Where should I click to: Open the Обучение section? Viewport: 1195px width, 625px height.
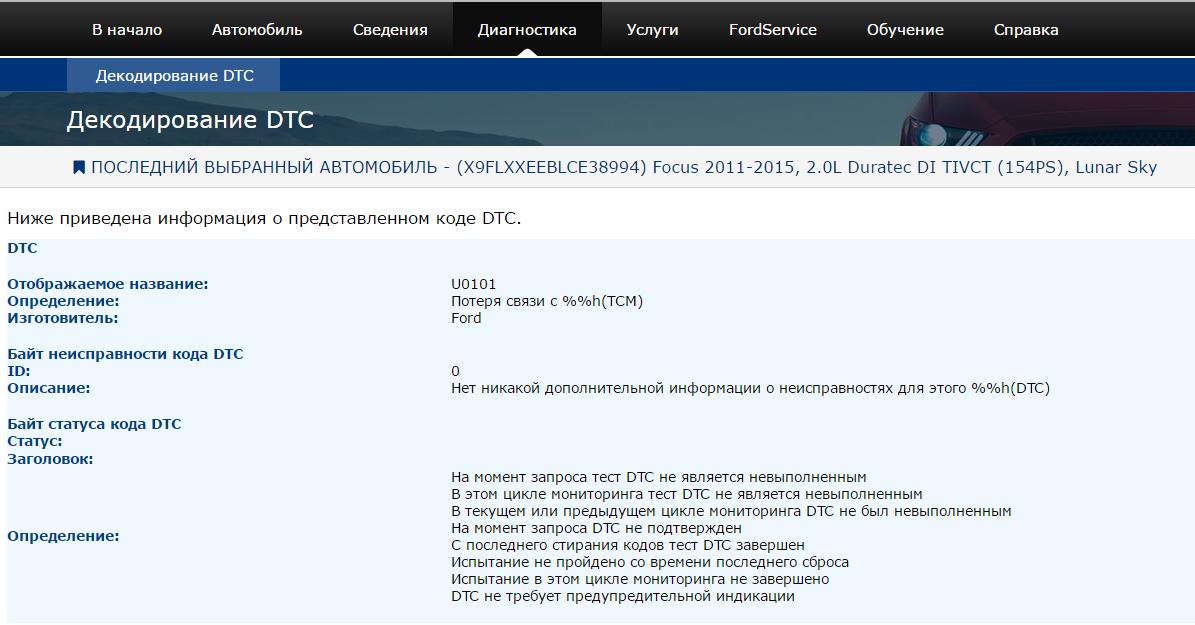[905, 29]
